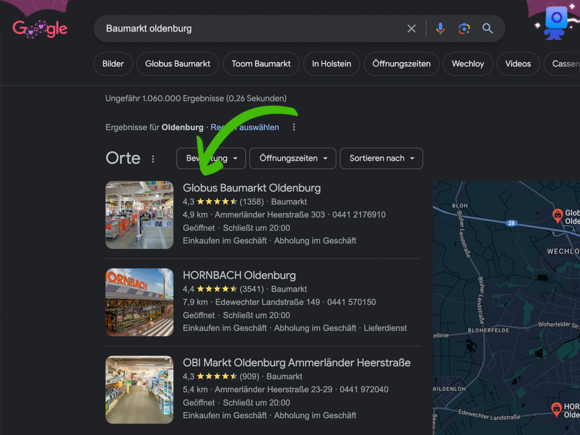This screenshot has height=435, width=580.
Task: Click the Globus Baumarkt store photo thumbnail
Action: point(139,215)
